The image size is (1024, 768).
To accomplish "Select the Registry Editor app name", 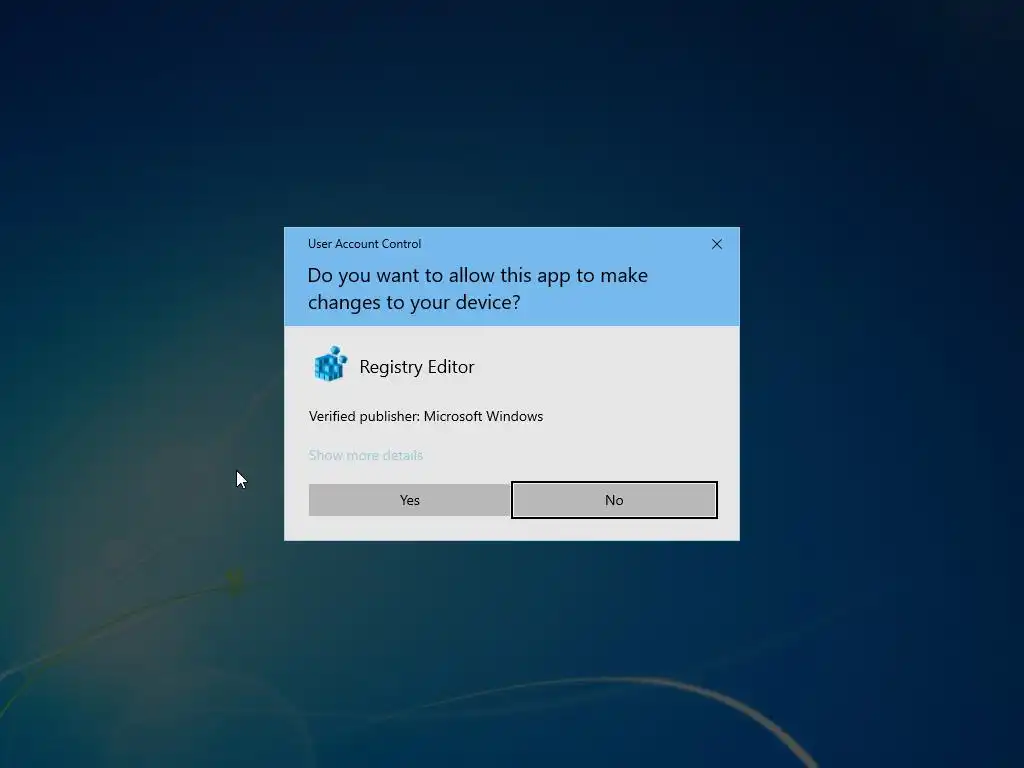I will pos(417,367).
